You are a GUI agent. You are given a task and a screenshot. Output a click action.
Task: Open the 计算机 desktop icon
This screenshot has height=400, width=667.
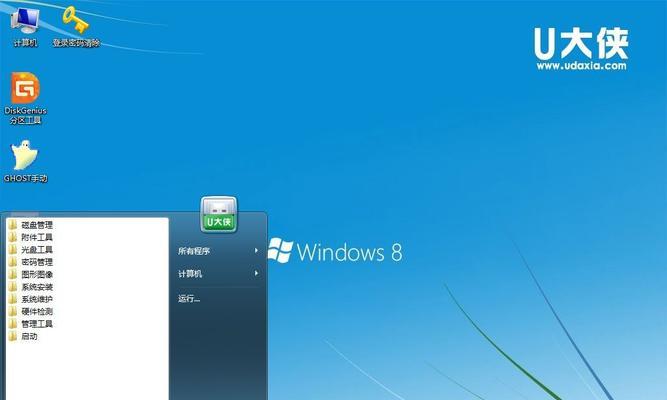click(x=25, y=26)
